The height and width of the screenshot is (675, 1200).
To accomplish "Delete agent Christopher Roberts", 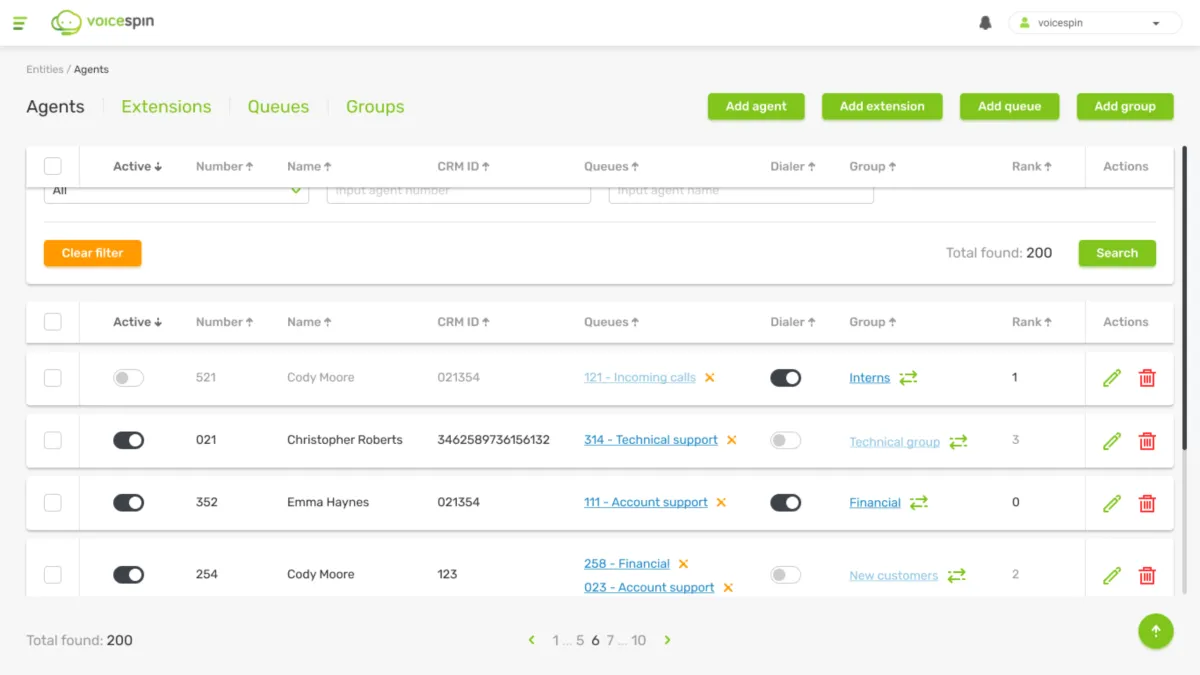I will (1147, 441).
